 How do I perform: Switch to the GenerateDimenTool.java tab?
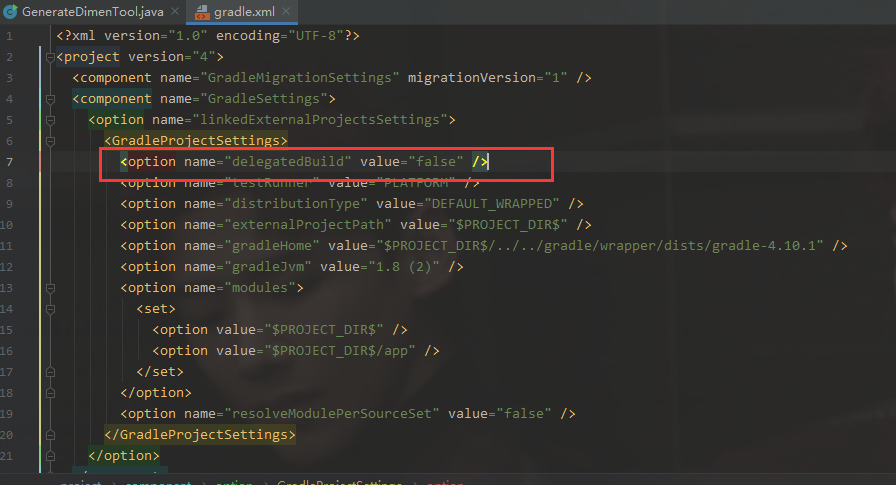(93, 11)
